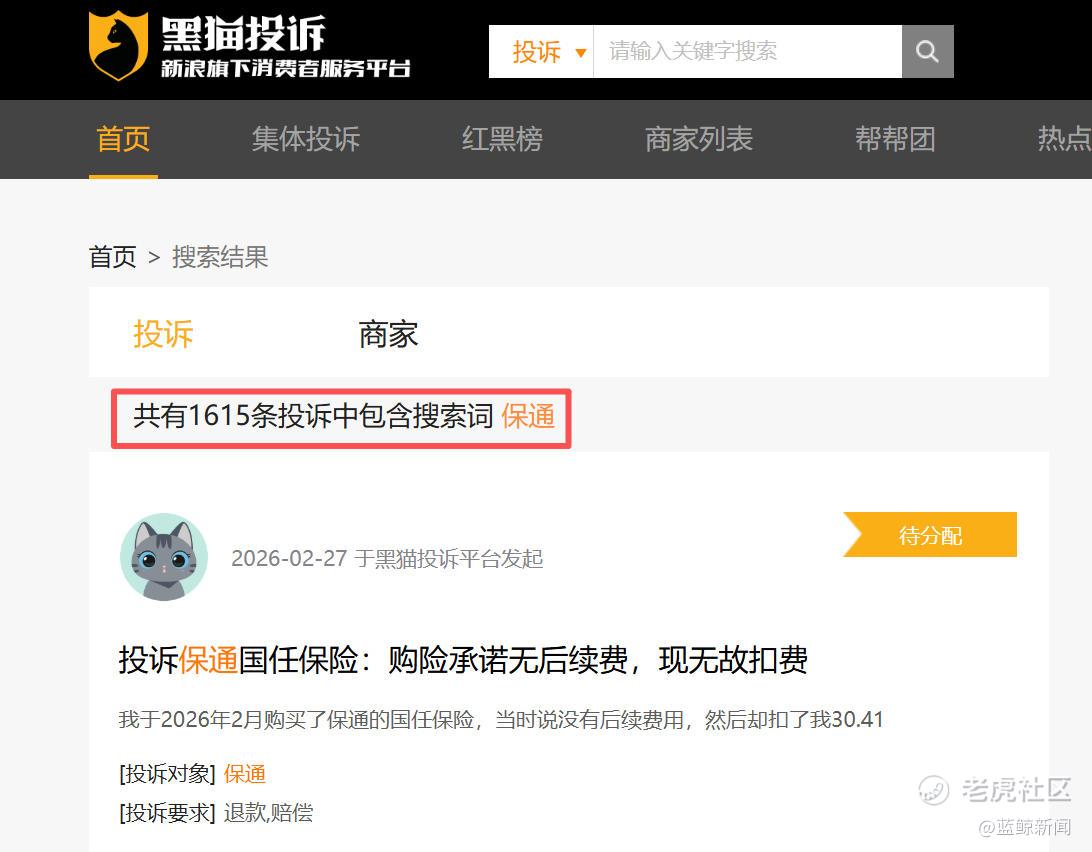1092x852 pixels.
Task: Switch to the 商家 results tab
Action: pyautogui.click(x=388, y=334)
